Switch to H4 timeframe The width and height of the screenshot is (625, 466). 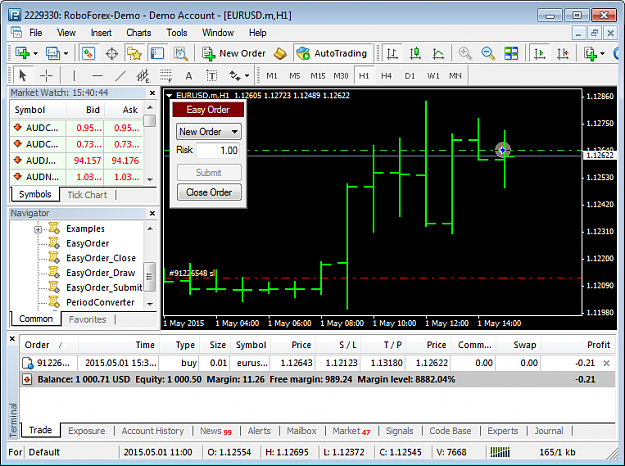386,76
